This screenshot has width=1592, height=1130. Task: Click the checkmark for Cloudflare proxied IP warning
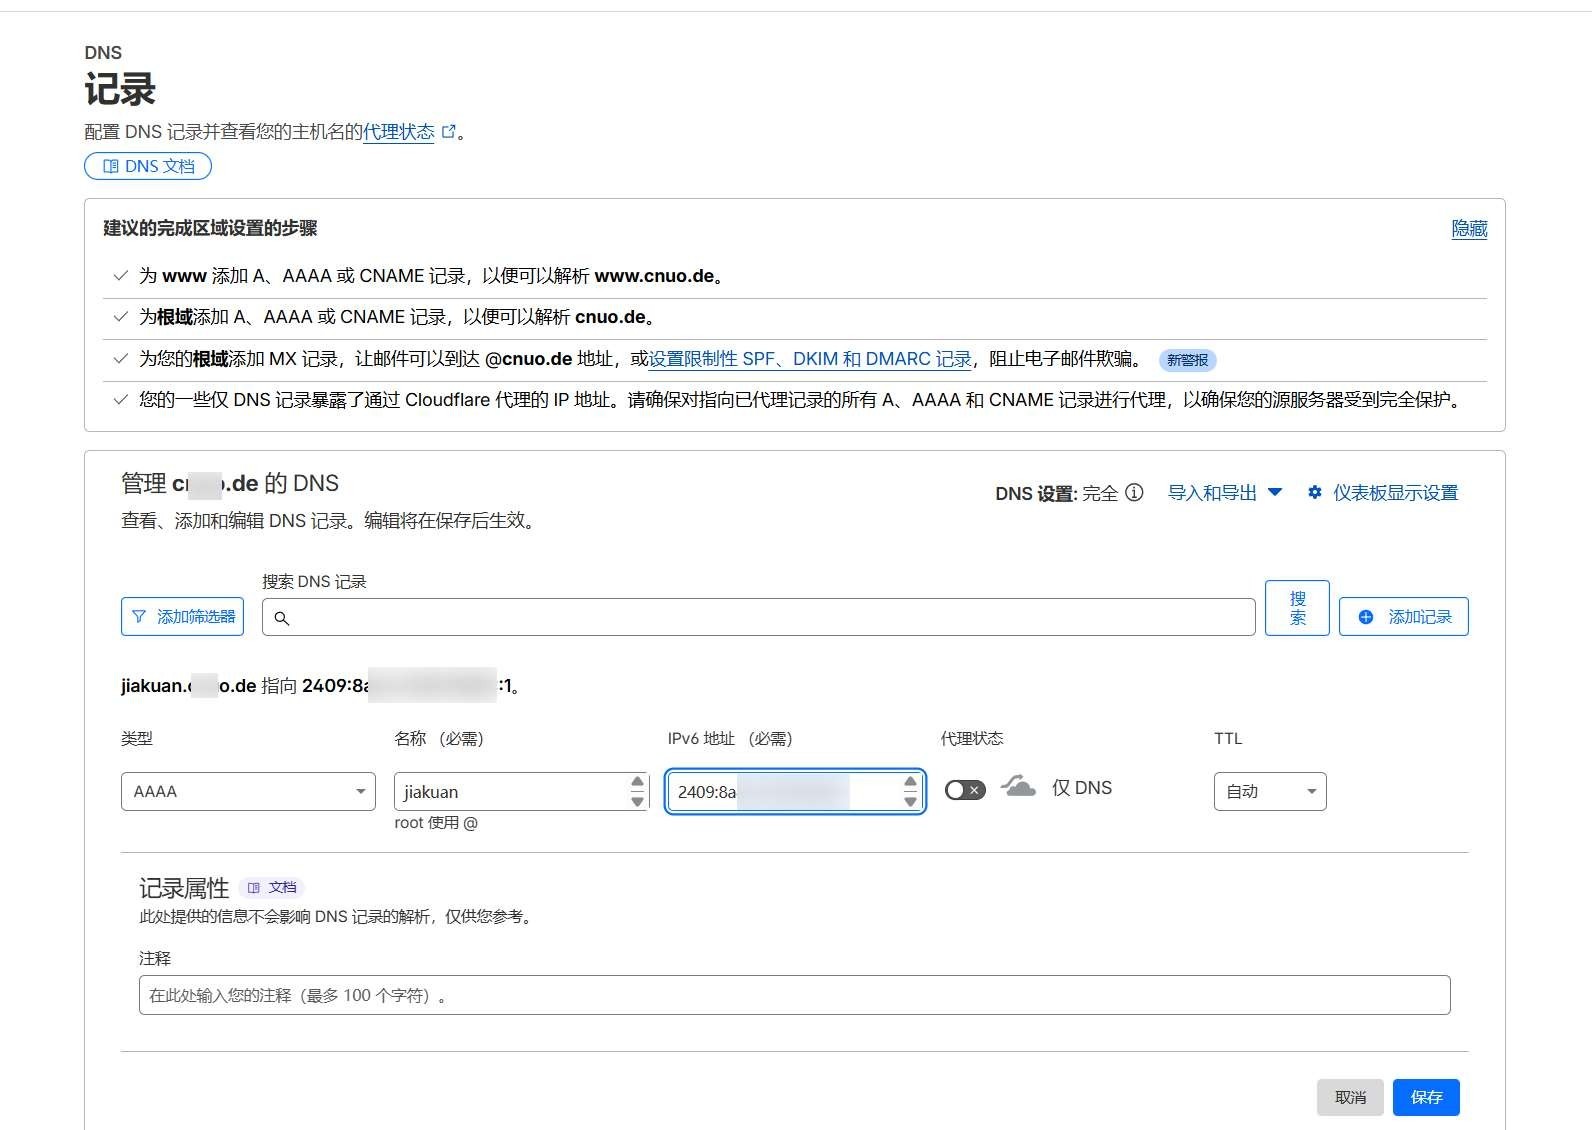click(120, 400)
